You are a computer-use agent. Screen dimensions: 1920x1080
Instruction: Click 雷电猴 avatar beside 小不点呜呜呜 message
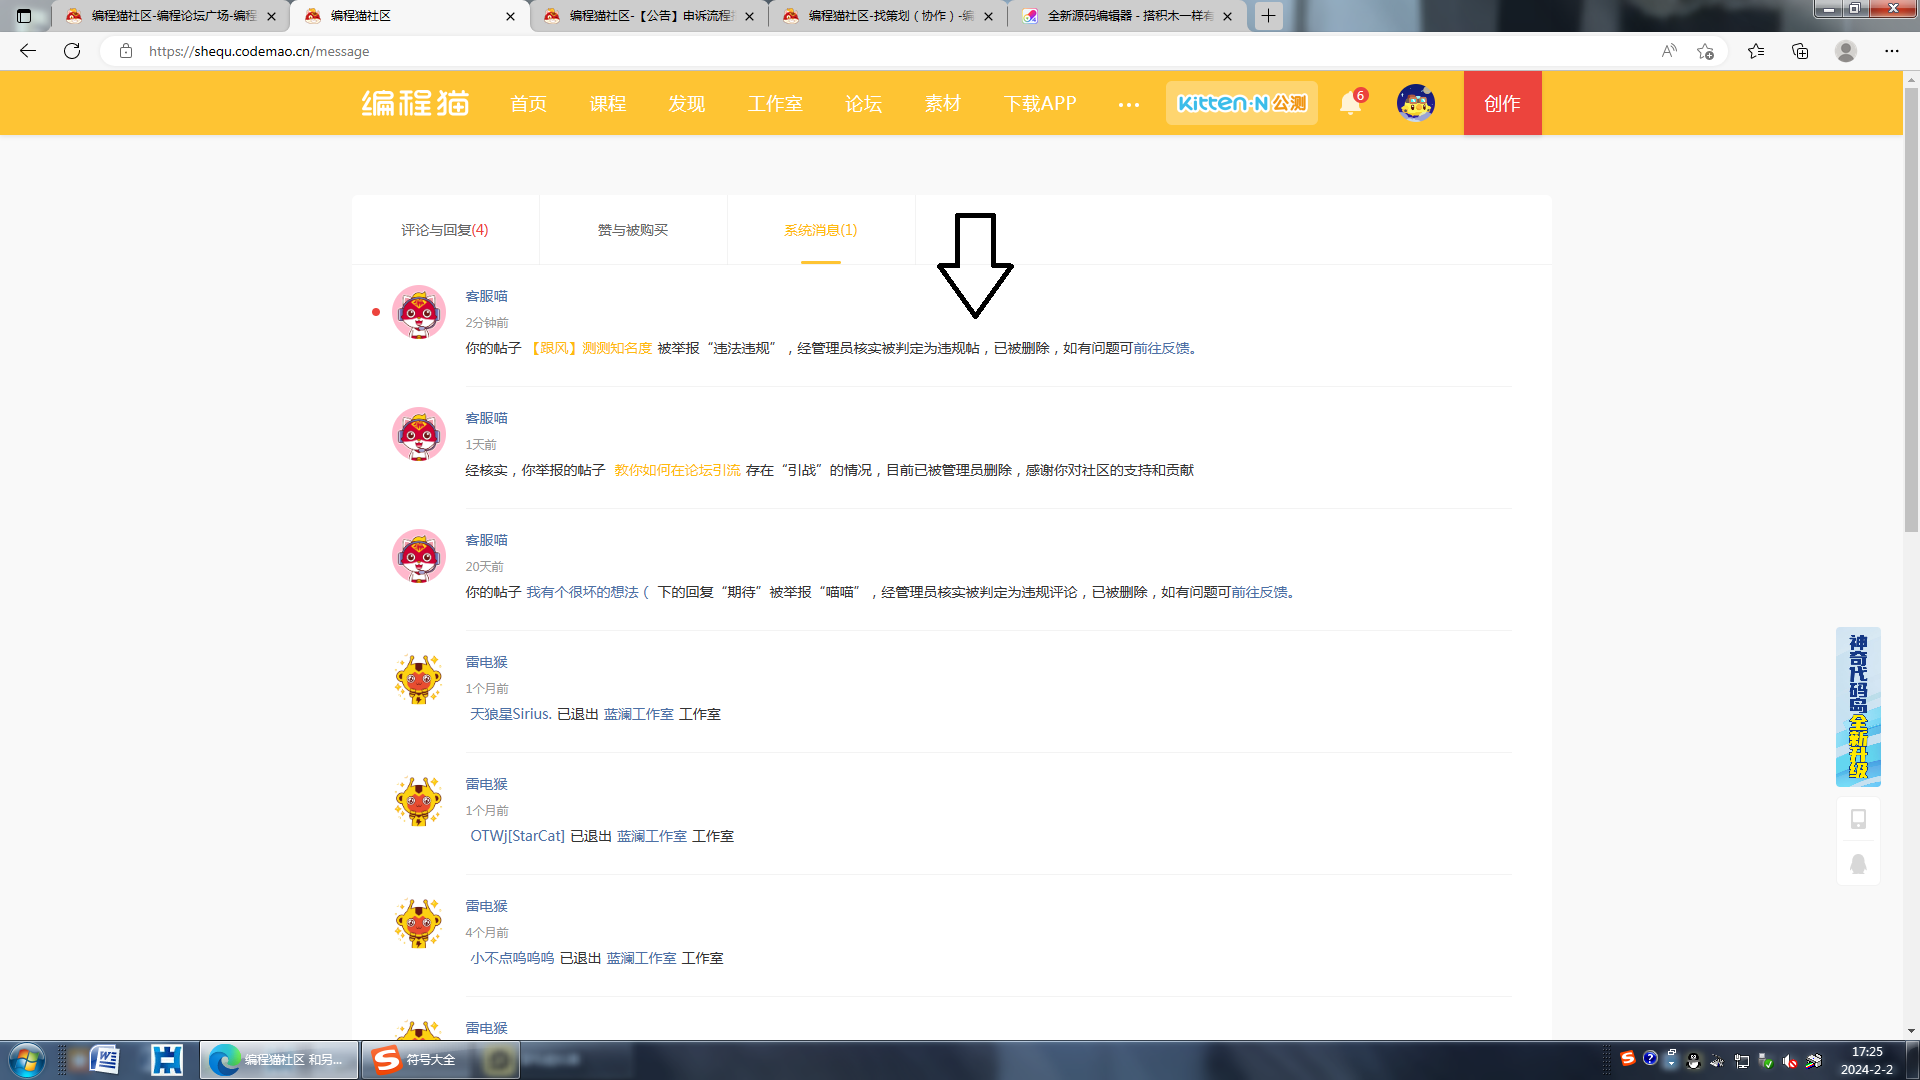pos(419,923)
